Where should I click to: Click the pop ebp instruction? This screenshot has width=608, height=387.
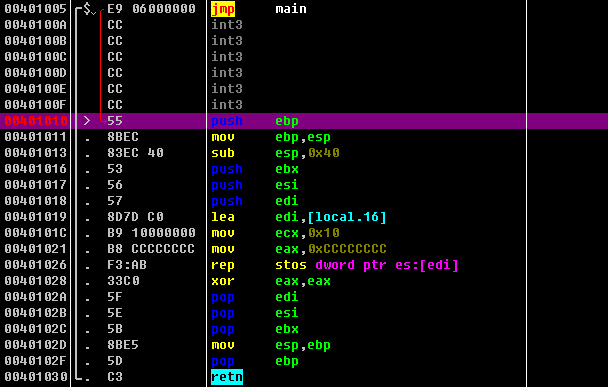pyautogui.click(x=255, y=361)
